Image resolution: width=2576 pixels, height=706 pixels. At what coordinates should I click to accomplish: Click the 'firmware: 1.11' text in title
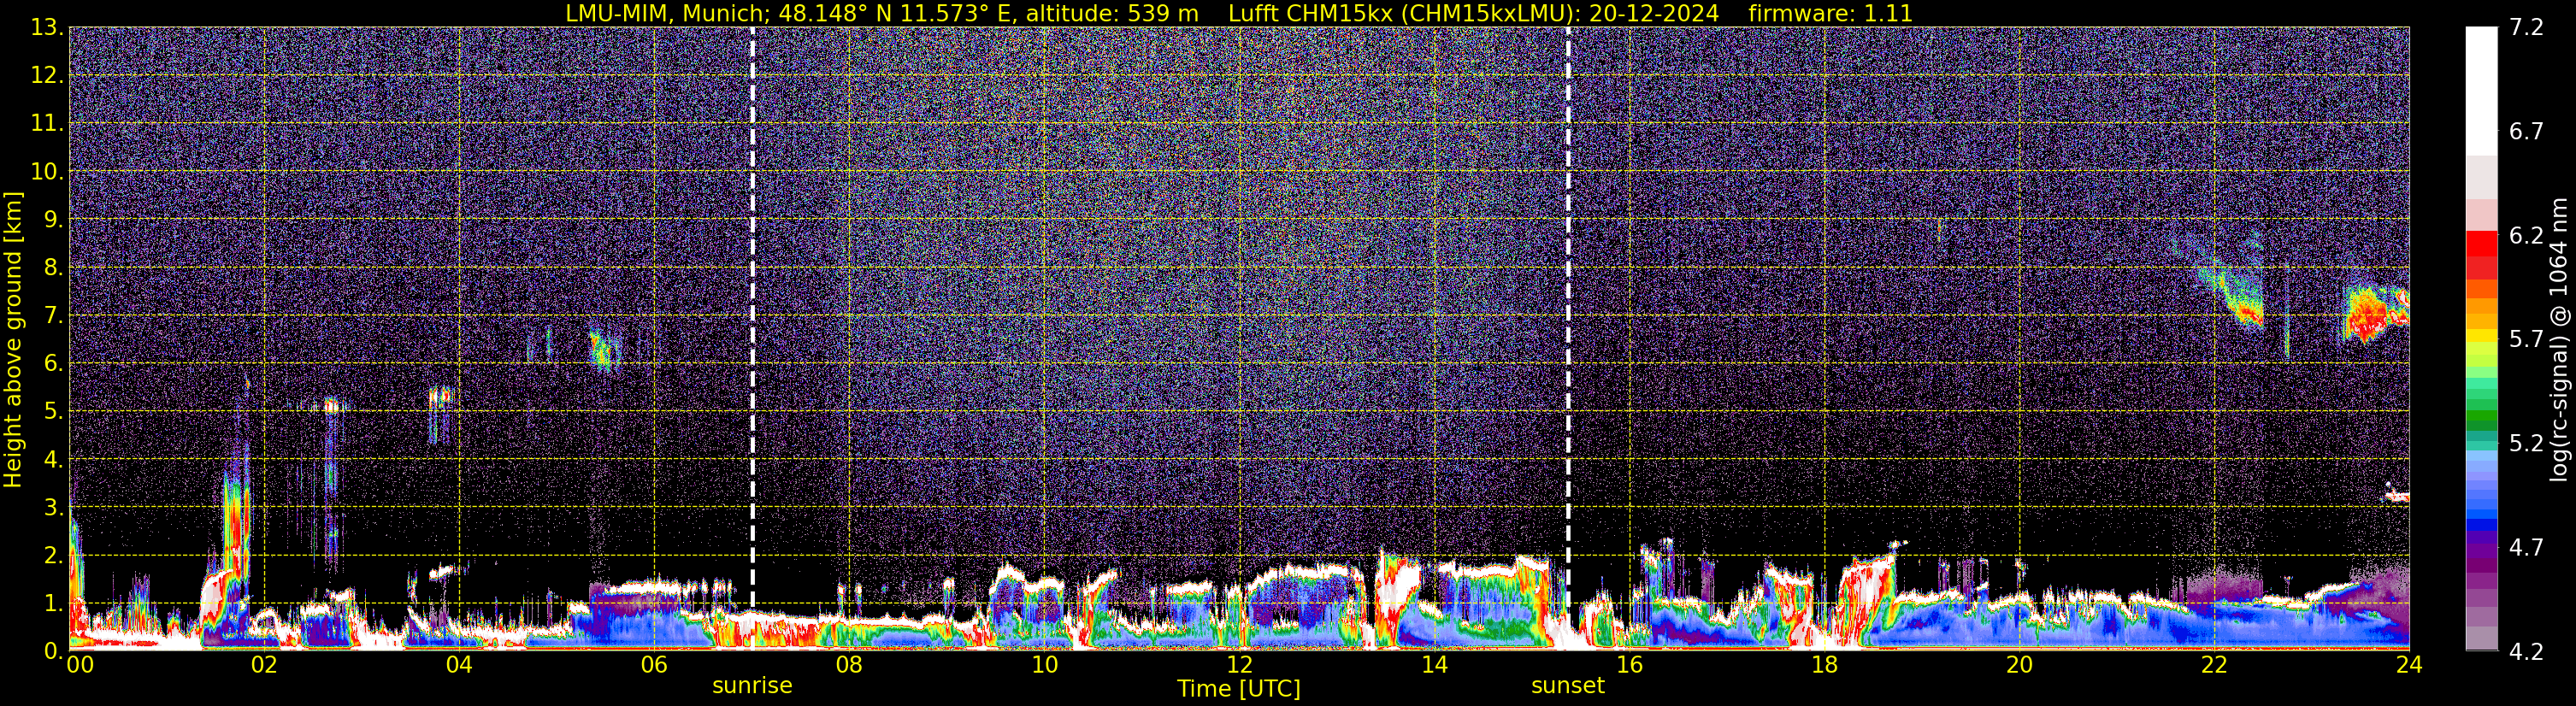click(x=1830, y=13)
